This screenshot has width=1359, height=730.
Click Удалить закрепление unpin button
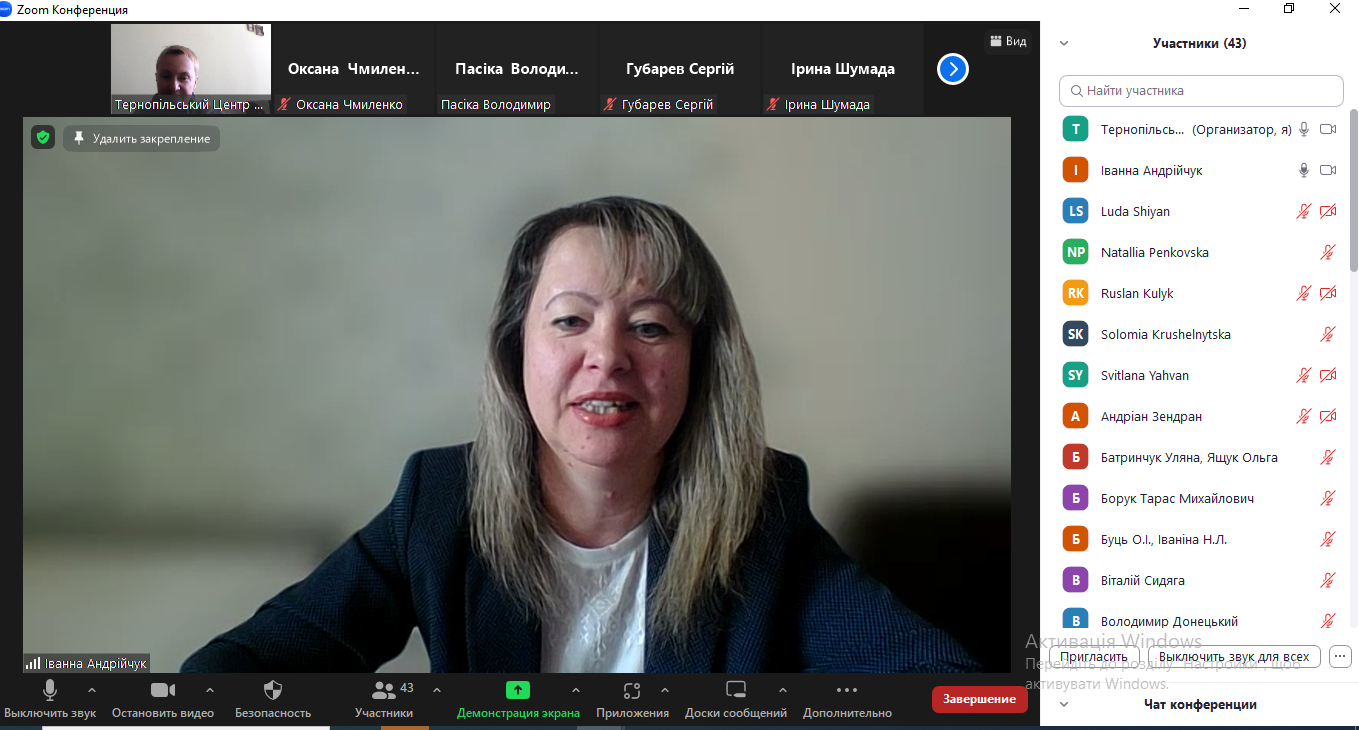(x=142, y=138)
